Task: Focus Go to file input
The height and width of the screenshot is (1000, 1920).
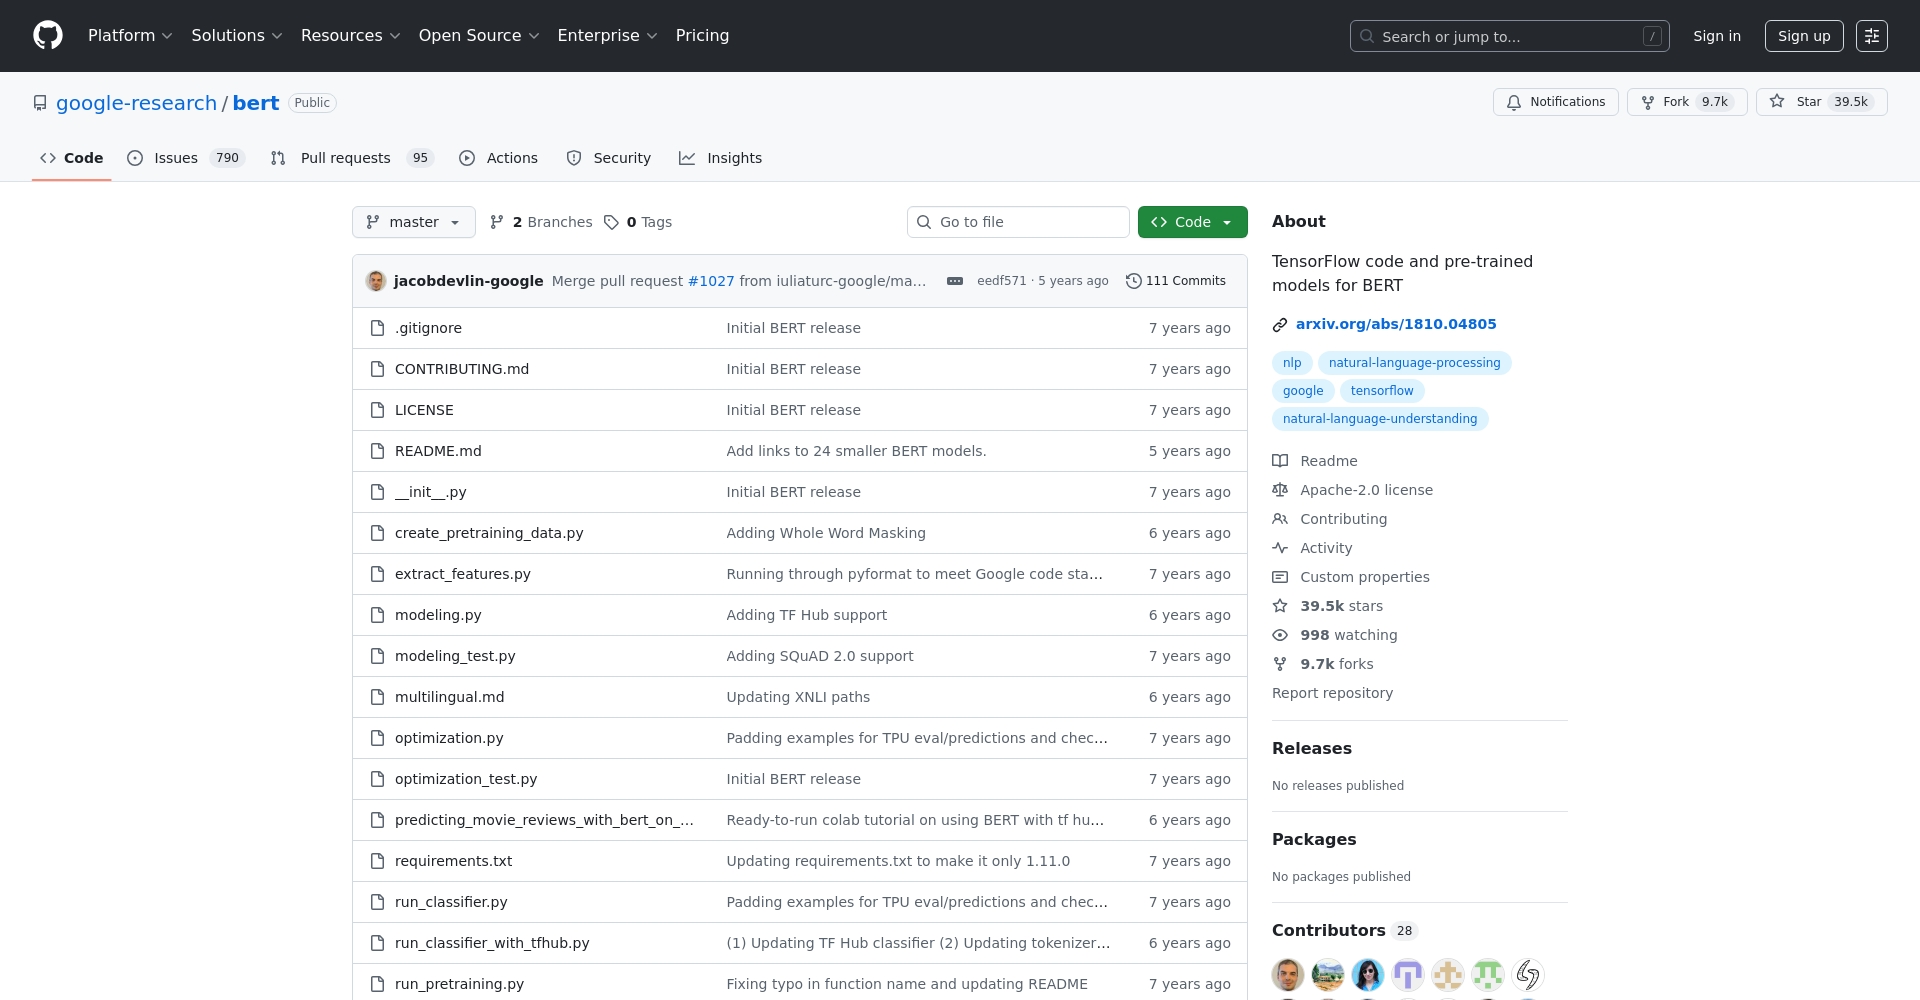Action: tap(1018, 222)
